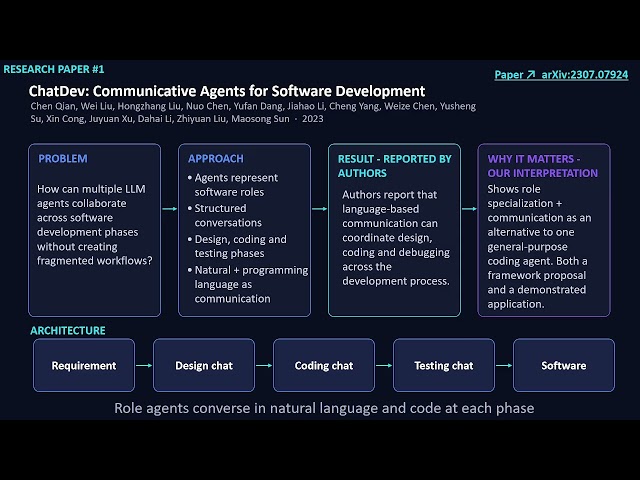Click the Testing chat box
640x480 pixels.
(444, 365)
